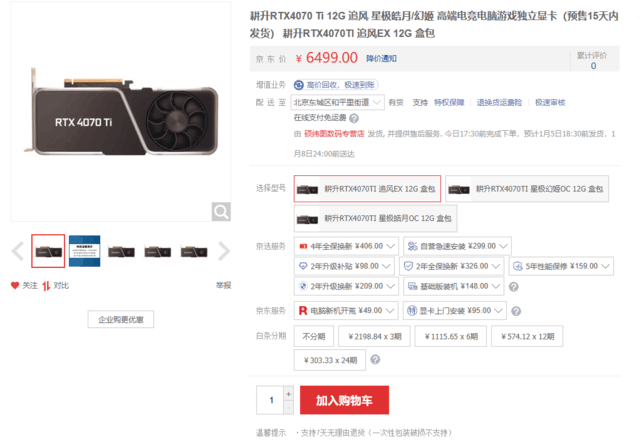The width and height of the screenshot is (639, 442).
Task: Click help icon beside 显卡上门安装 option
Action: coord(516,311)
